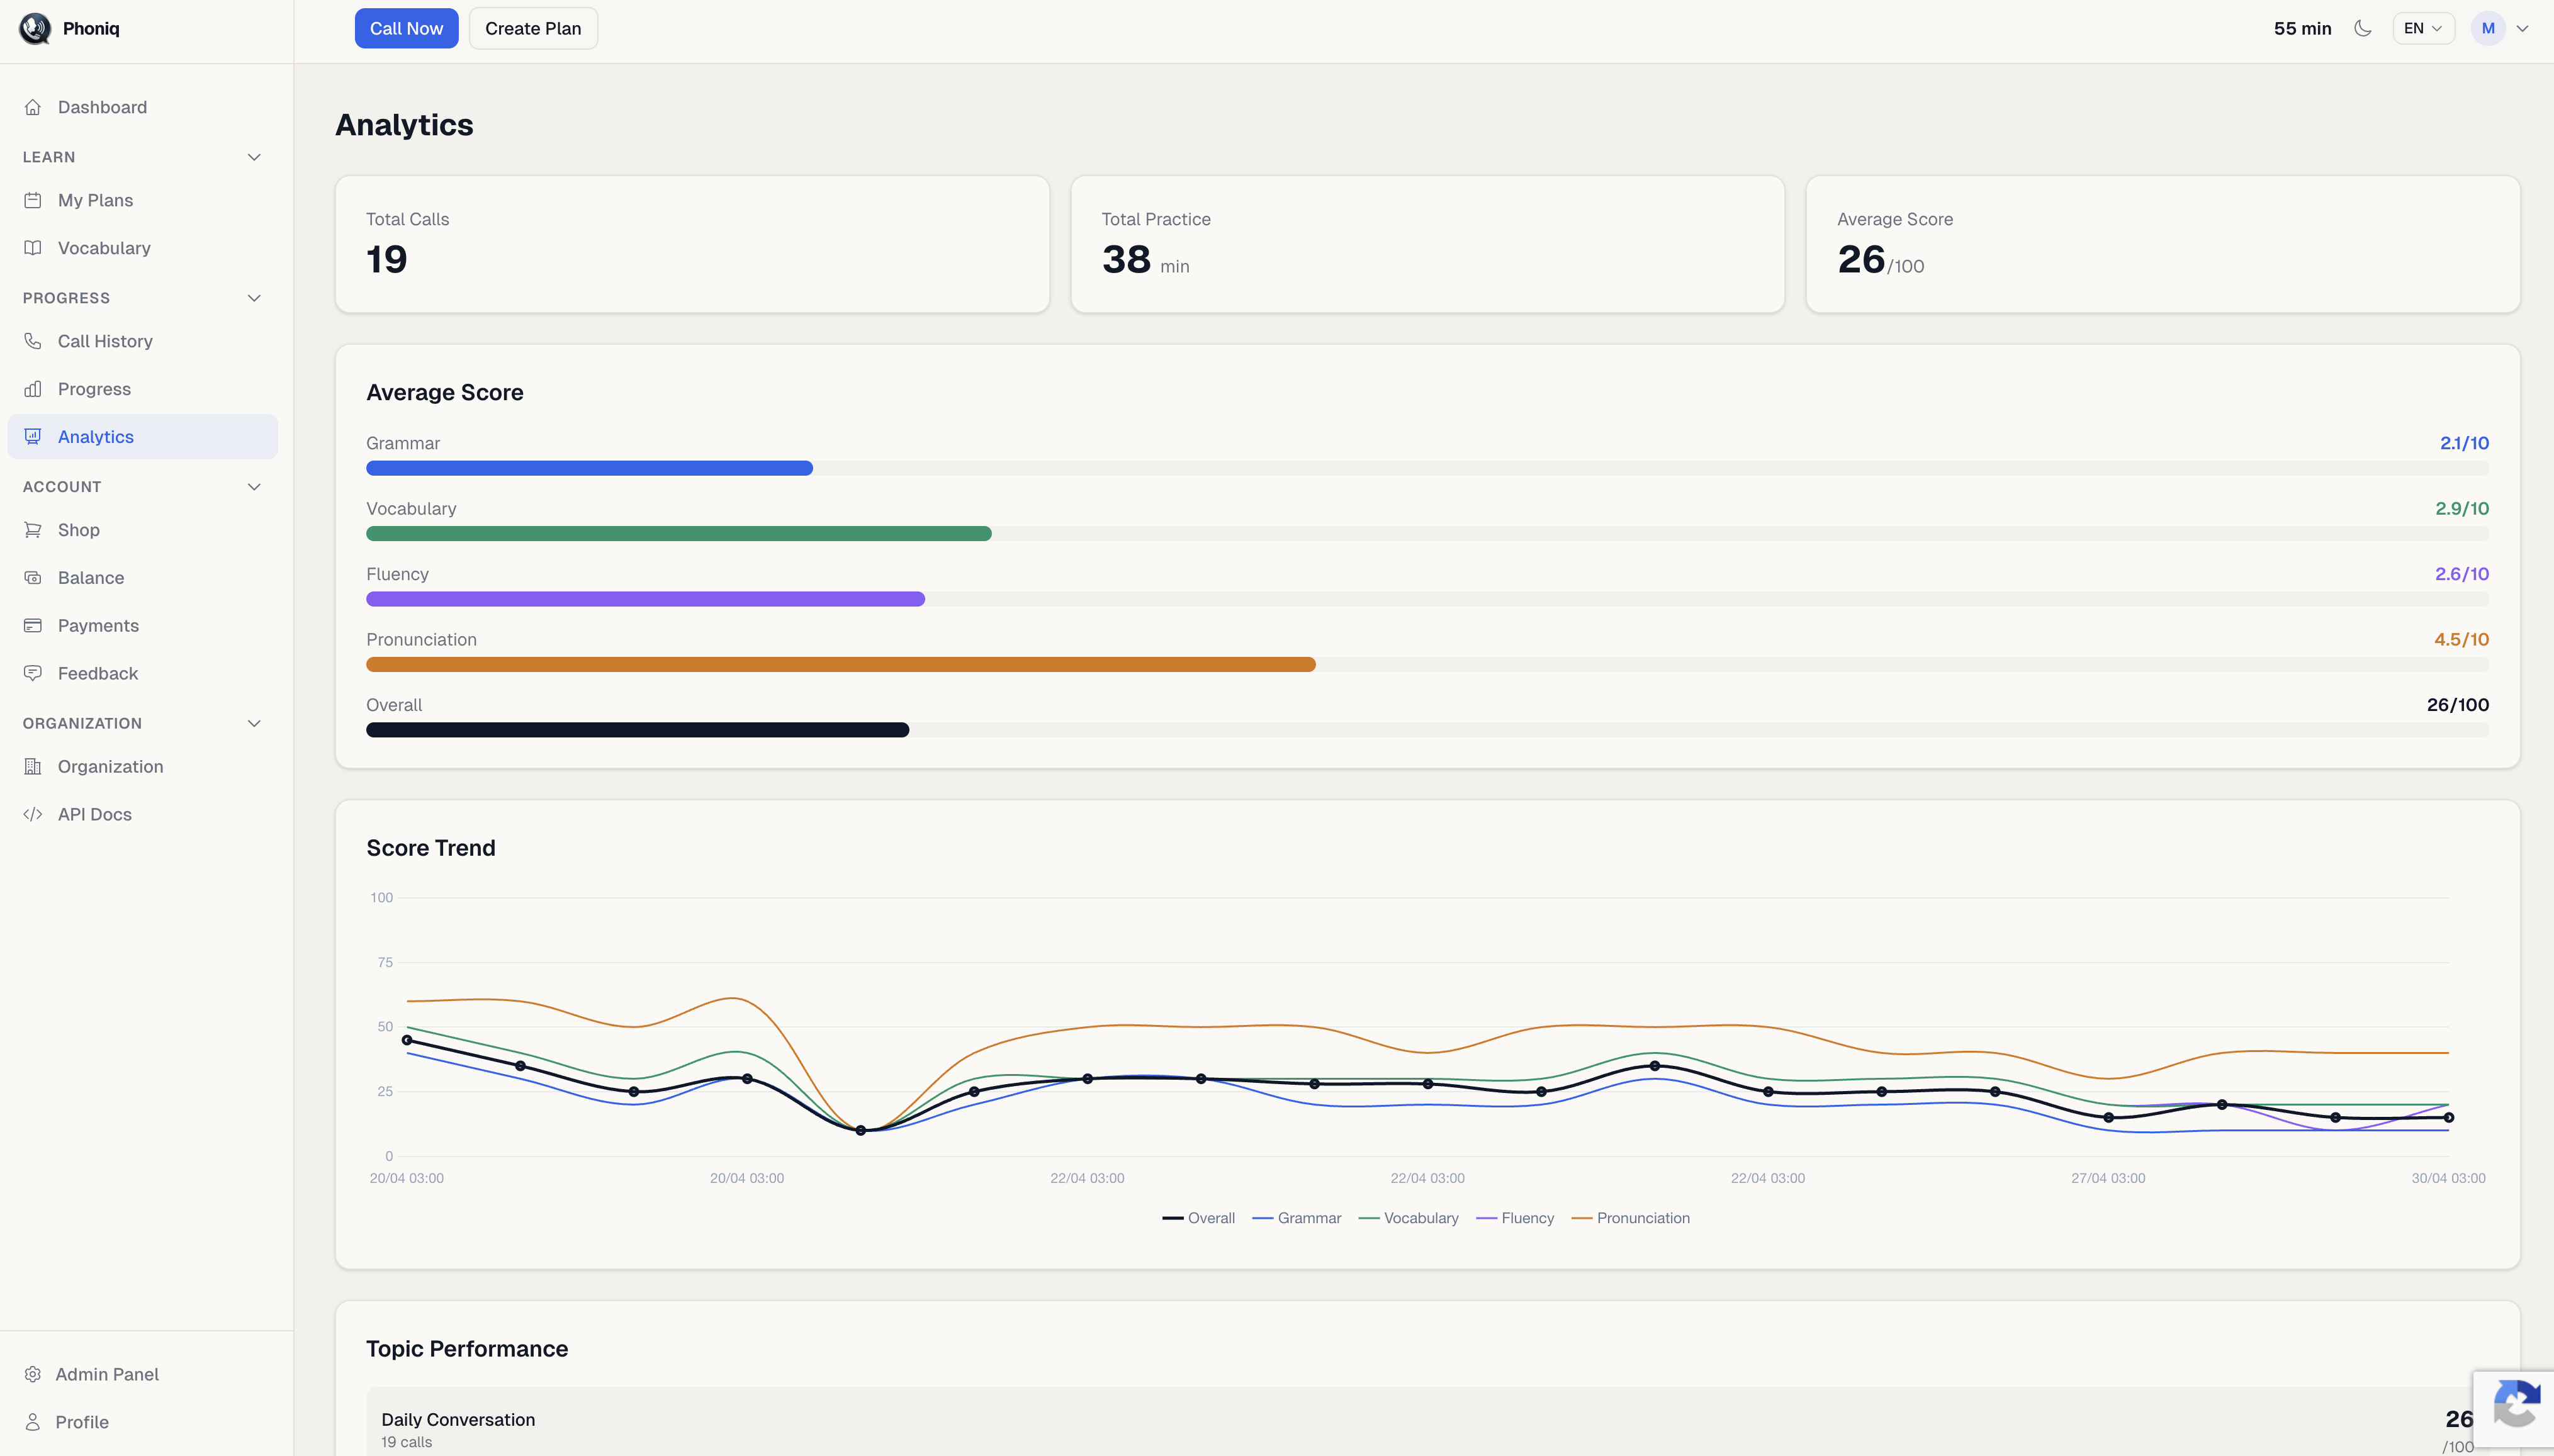Toggle Pronunciation series in chart legend

tap(1631, 1218)
